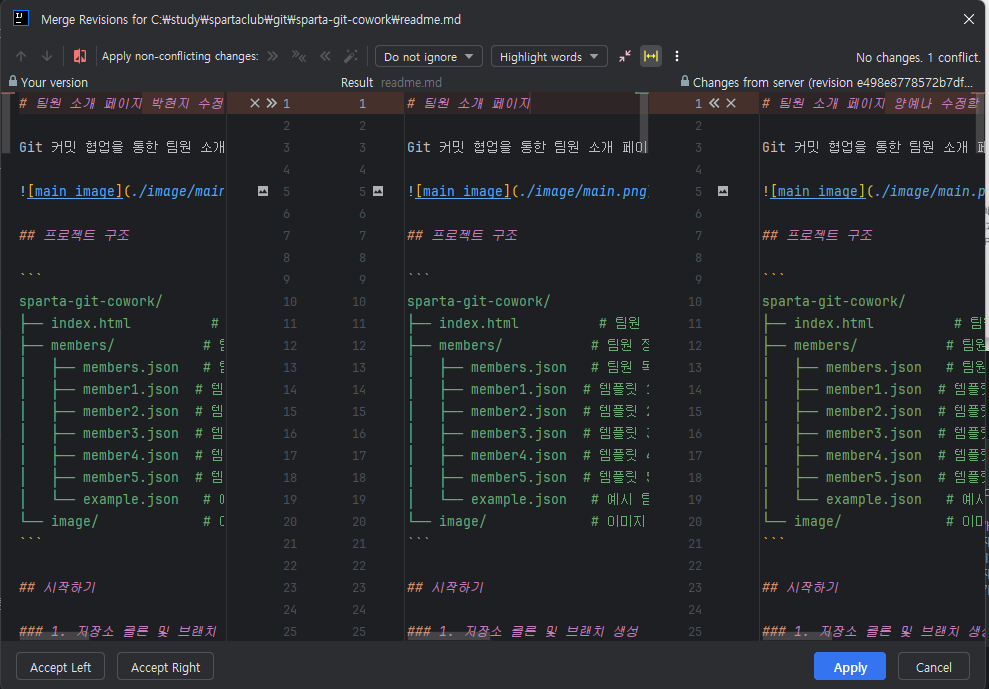
Task: Click the compare contents toolbar icon
Action: 79,56
